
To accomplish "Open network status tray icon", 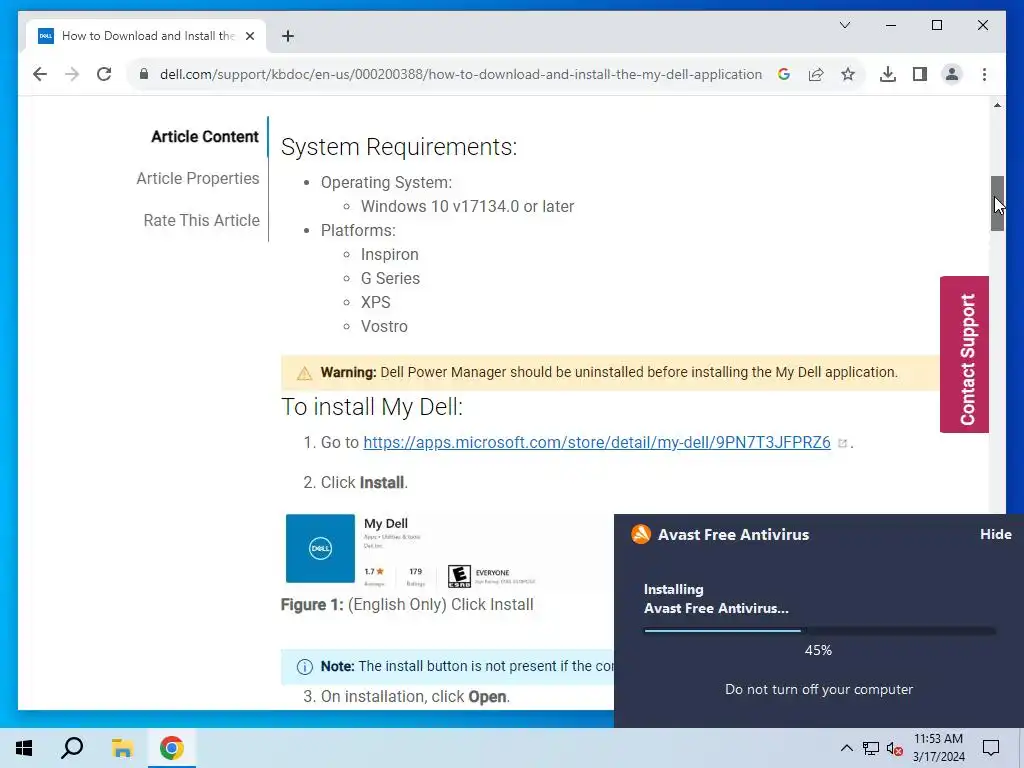I will [x=871, y=748].
